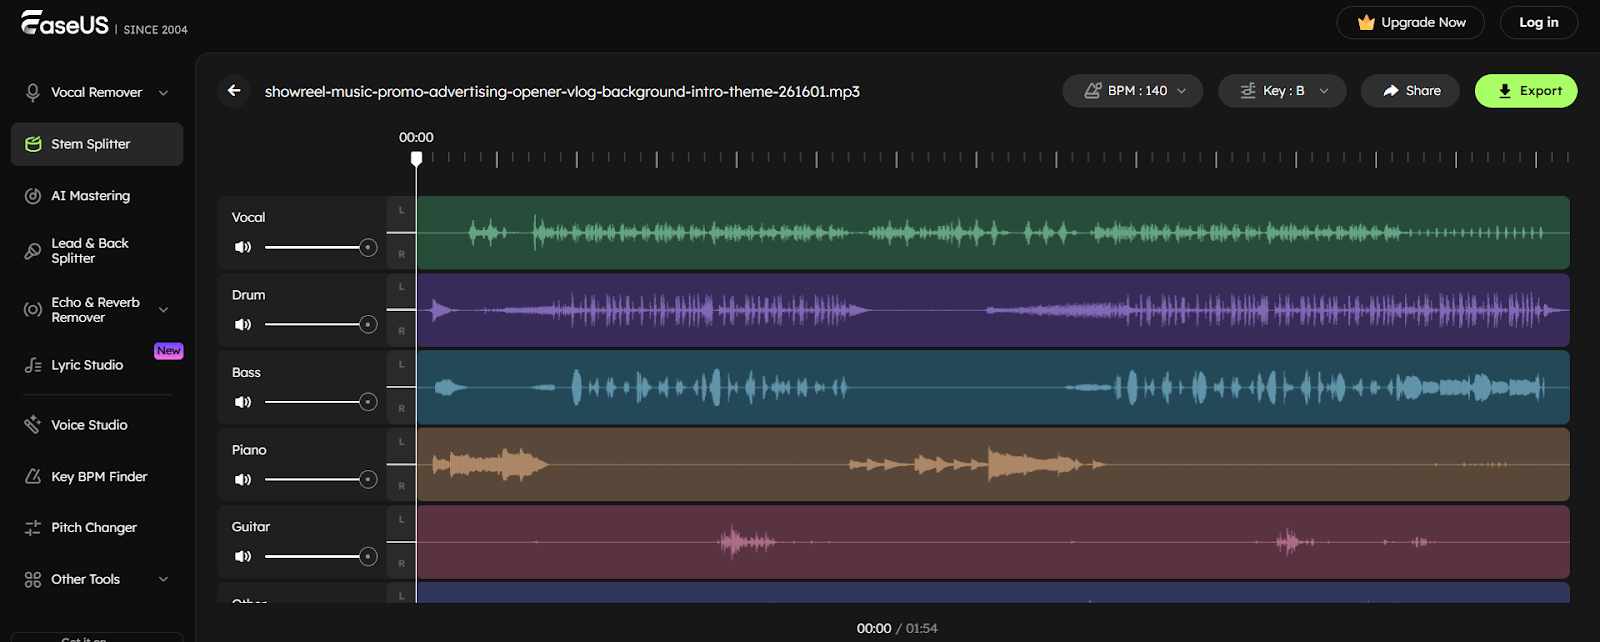
Task: Click the Voice Studio sidebar icon
Action: coord(33,425)
